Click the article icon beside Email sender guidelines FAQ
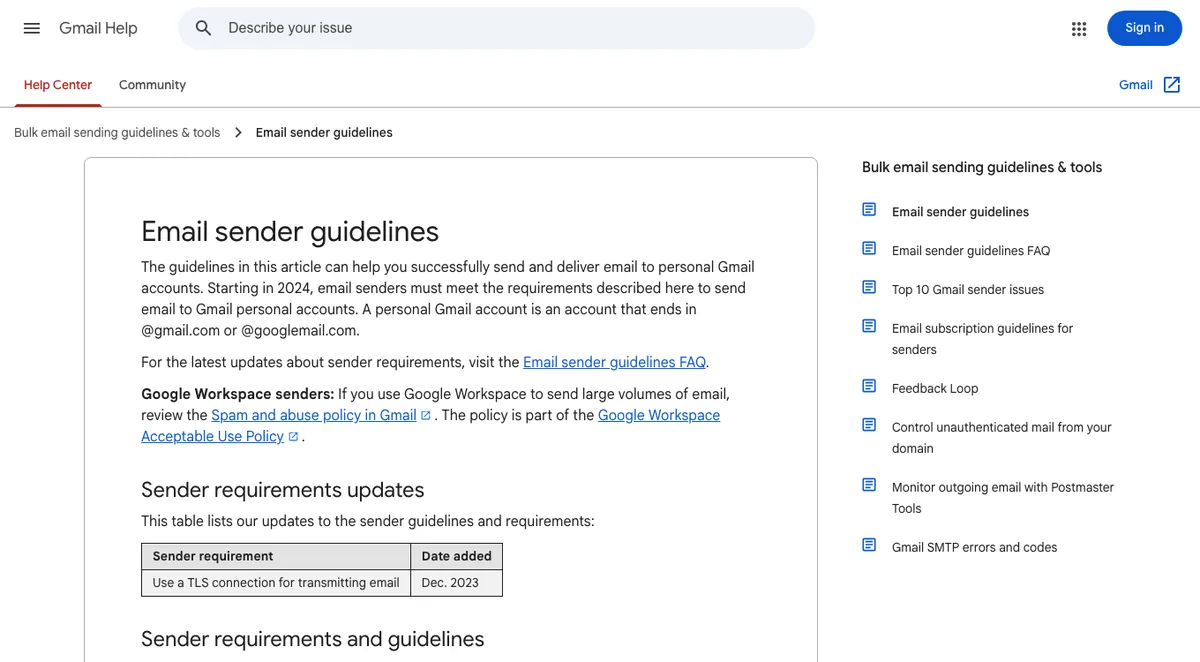This screenshot has height=662, width=1200. click(869, 249)
